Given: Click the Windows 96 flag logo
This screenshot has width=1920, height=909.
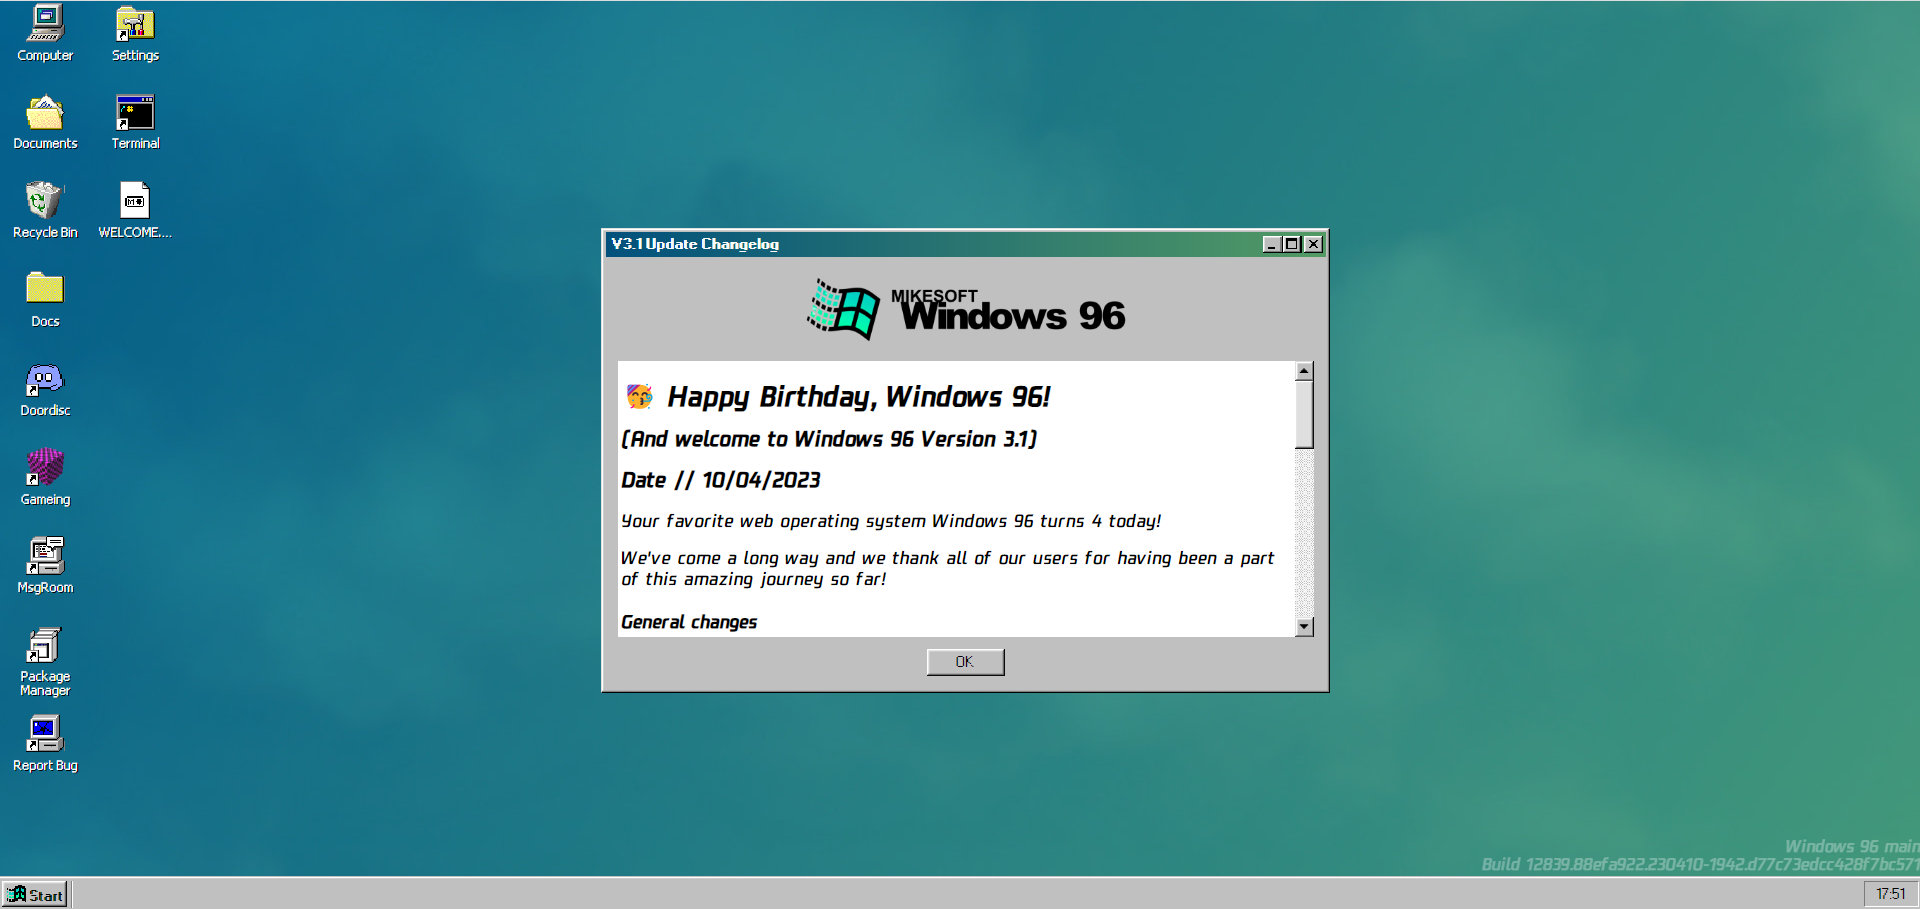Looking at the screenshot, I should [x=843, y=309].
